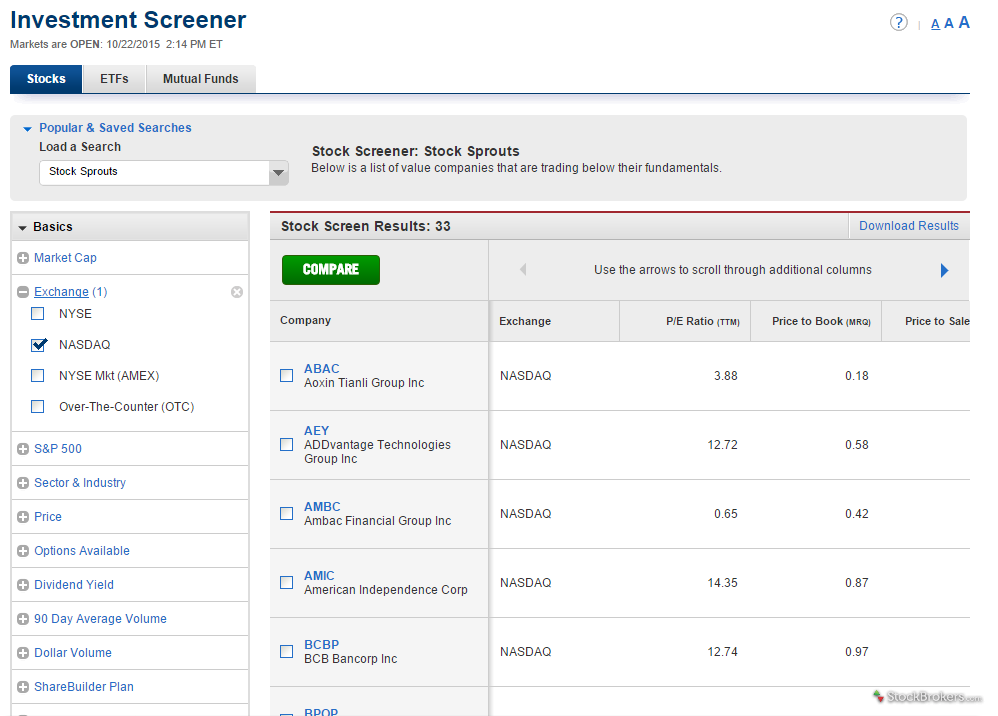Collapse the Basics filter section
The image size is (998, 716).
[21, 226]
